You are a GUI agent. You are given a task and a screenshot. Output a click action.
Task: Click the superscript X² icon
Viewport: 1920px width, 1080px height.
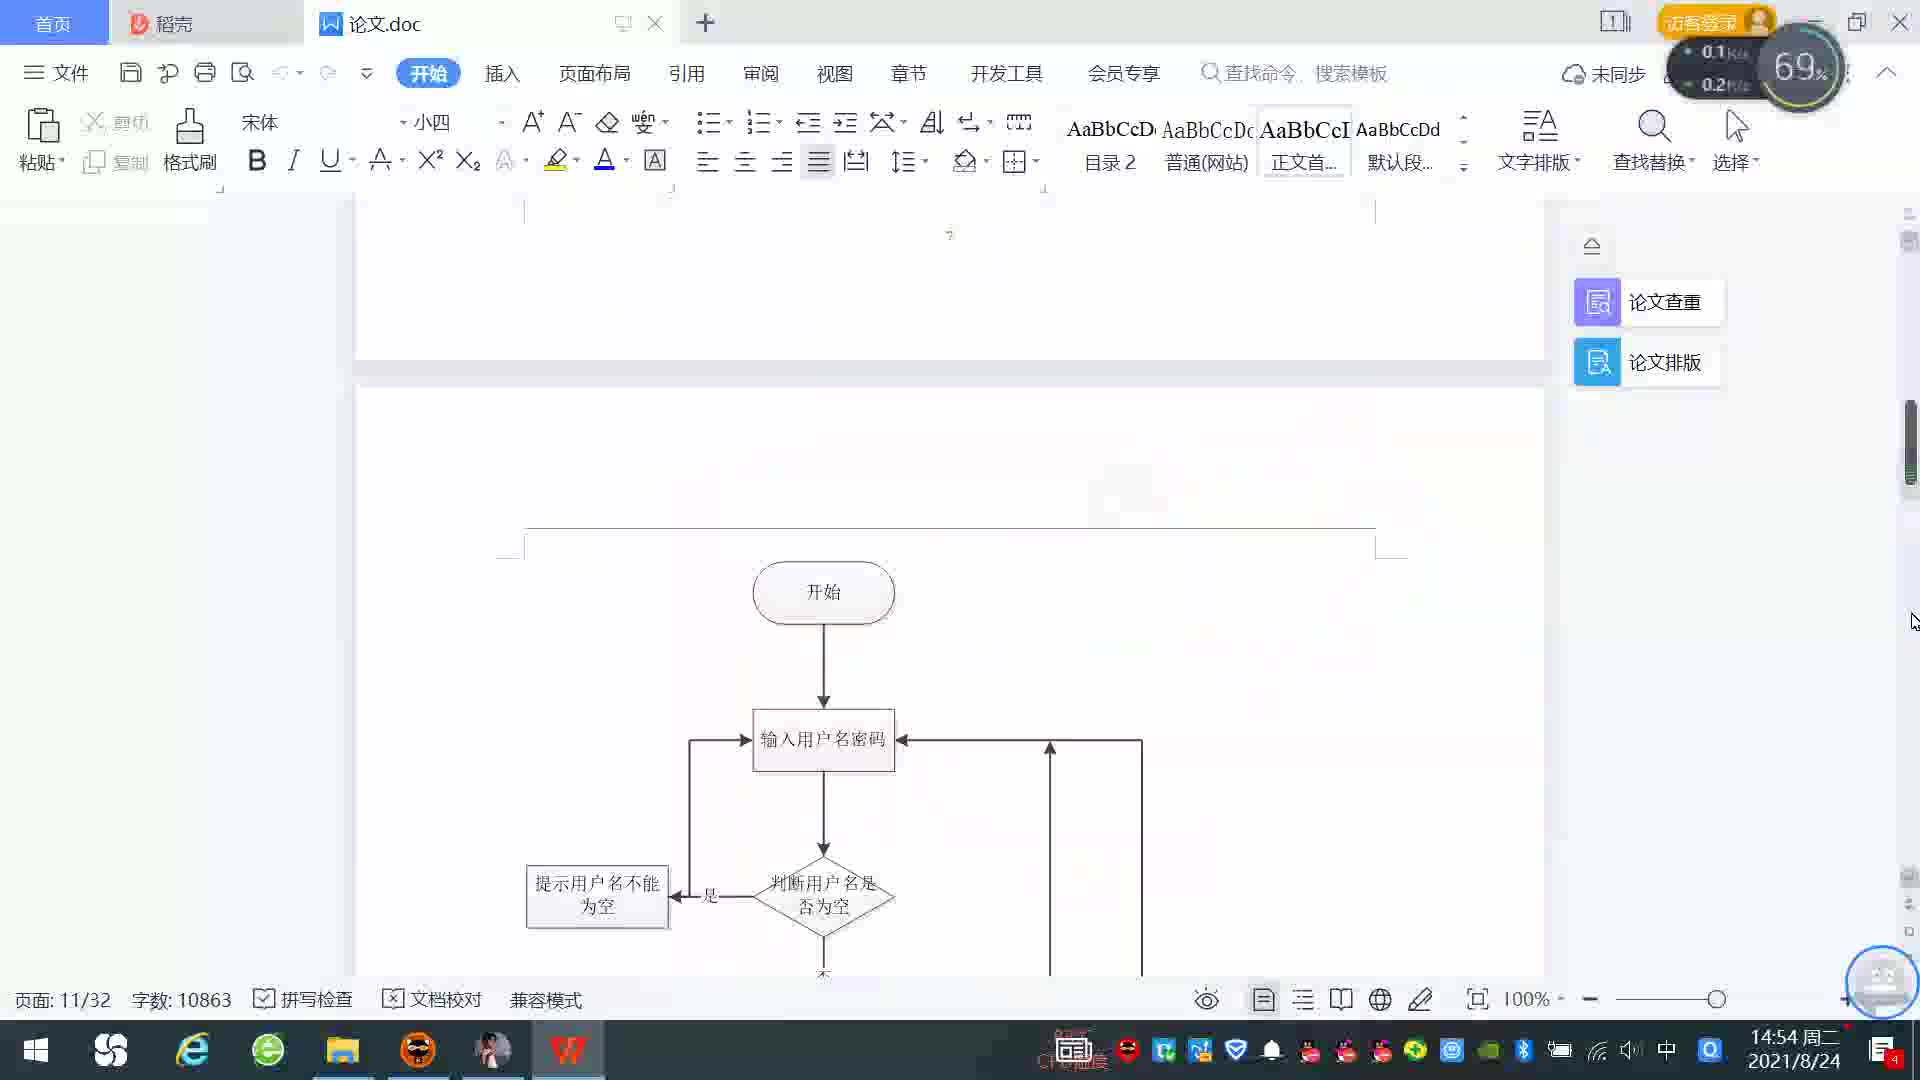click(x=430, y=161)
